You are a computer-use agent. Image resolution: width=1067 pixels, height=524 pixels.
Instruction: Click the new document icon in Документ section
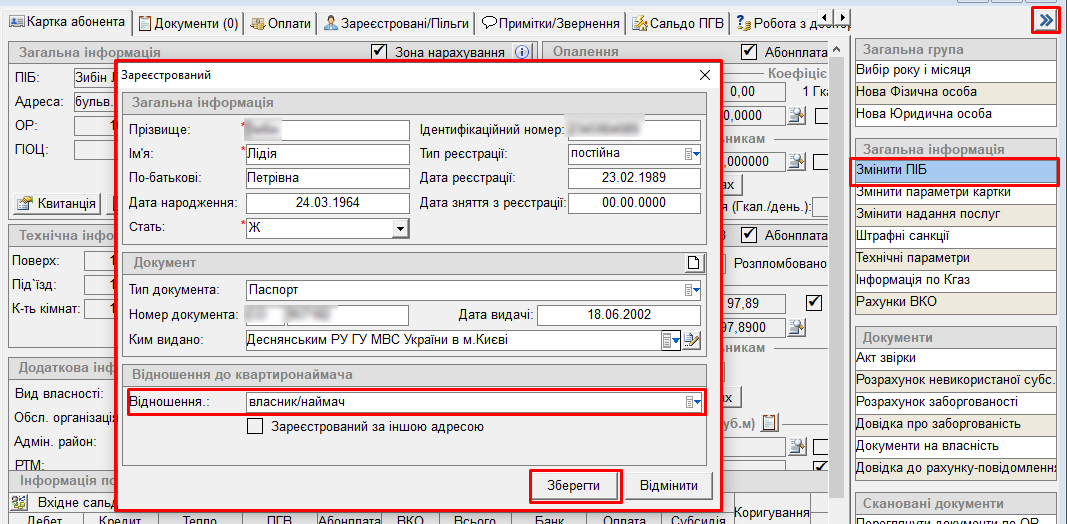[696, 263]
